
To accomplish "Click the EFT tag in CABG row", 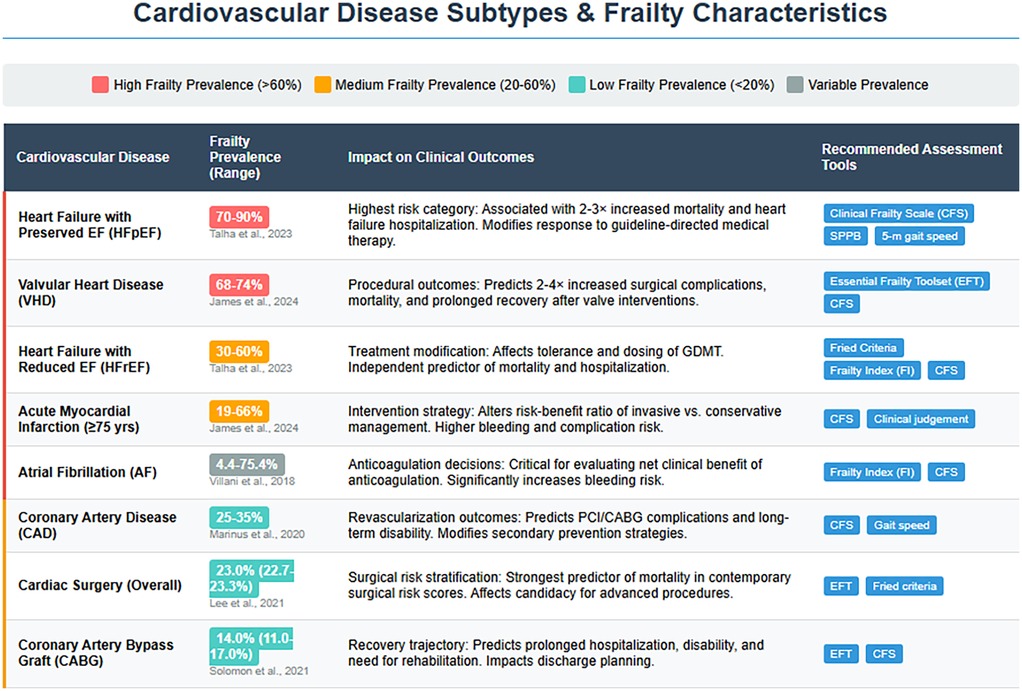I will pyautogui.click(x=841, y=654).
